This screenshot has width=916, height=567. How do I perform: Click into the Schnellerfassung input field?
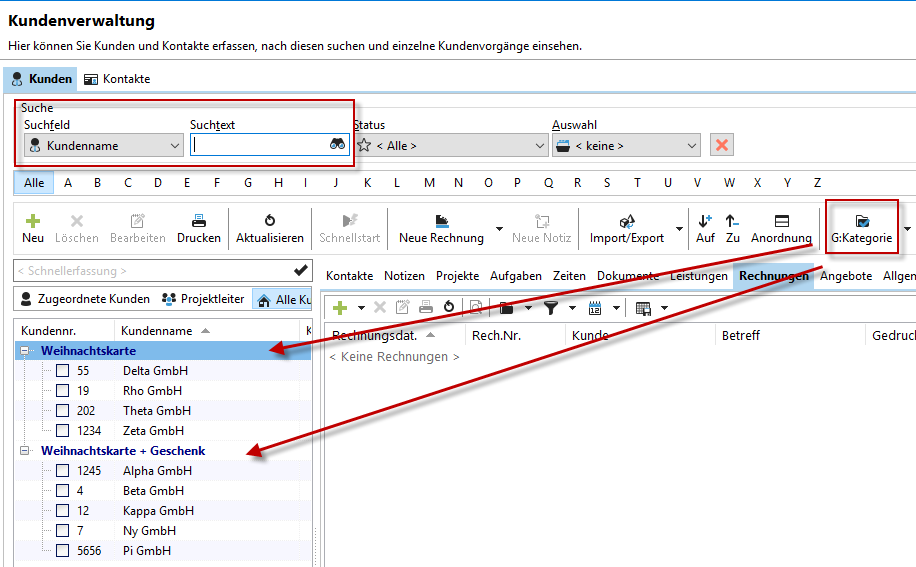tap(150, 271)
